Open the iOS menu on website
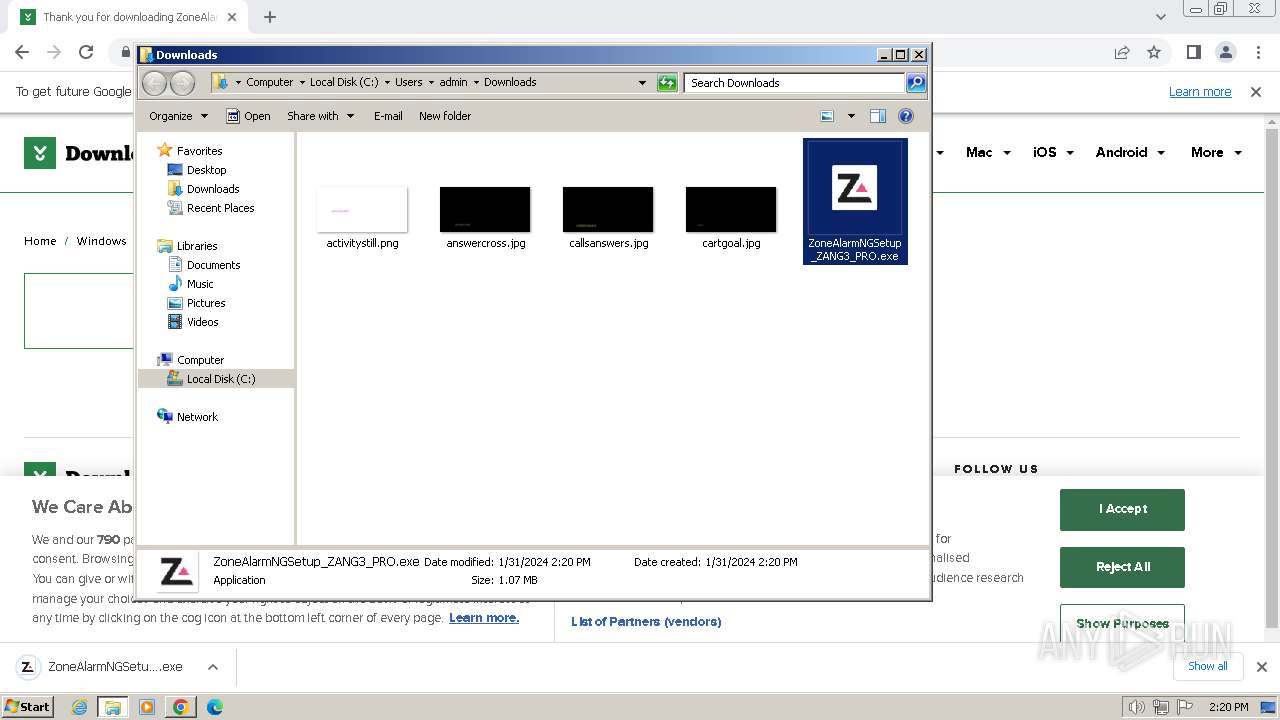 (x=1053, y=153)
